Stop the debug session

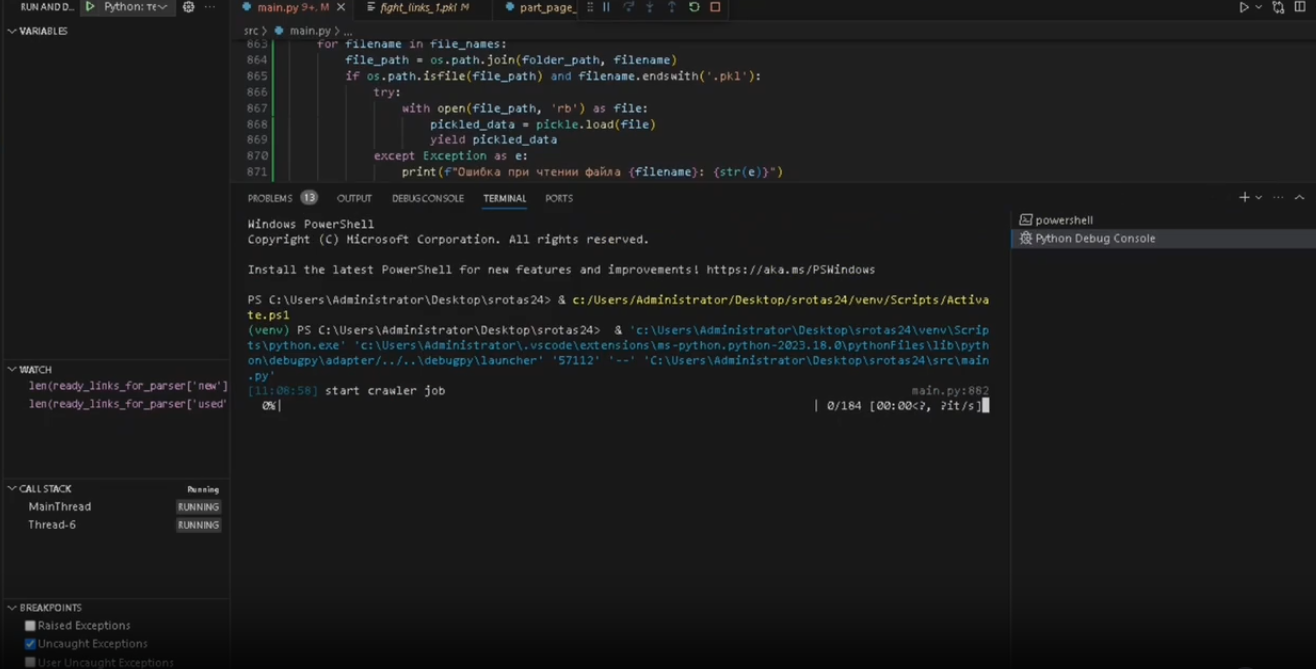tap(715, 7)
